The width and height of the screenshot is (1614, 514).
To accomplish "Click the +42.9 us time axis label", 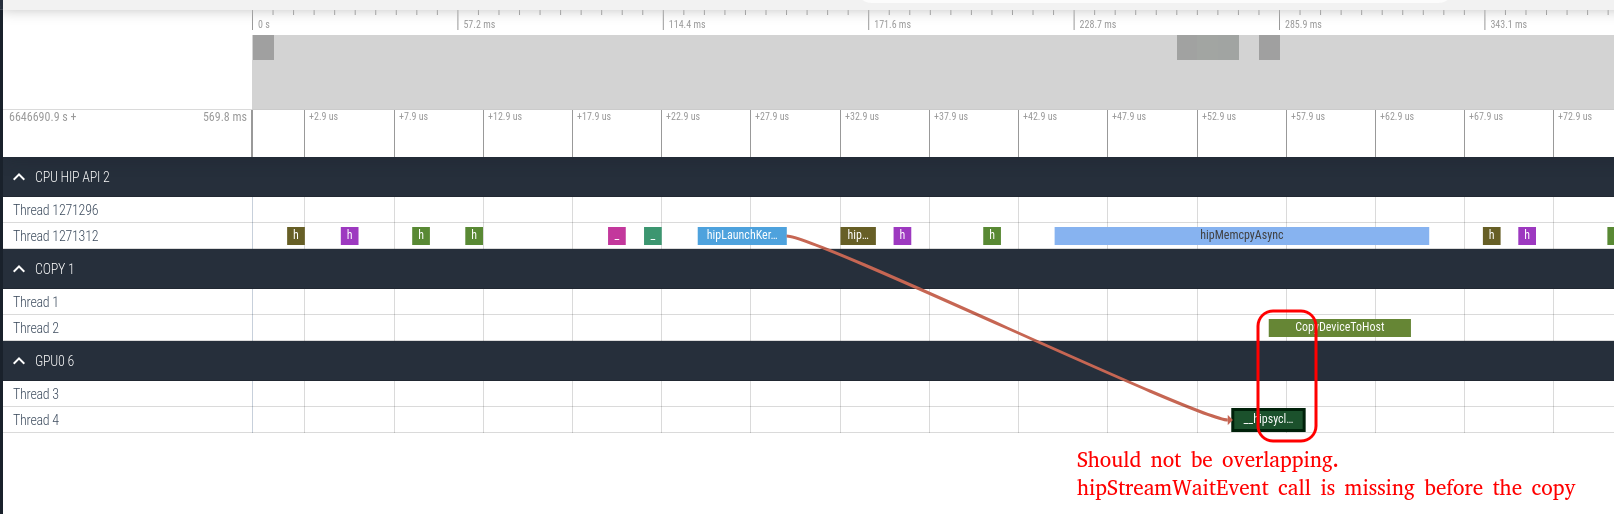I will [x=1040, y=117].
